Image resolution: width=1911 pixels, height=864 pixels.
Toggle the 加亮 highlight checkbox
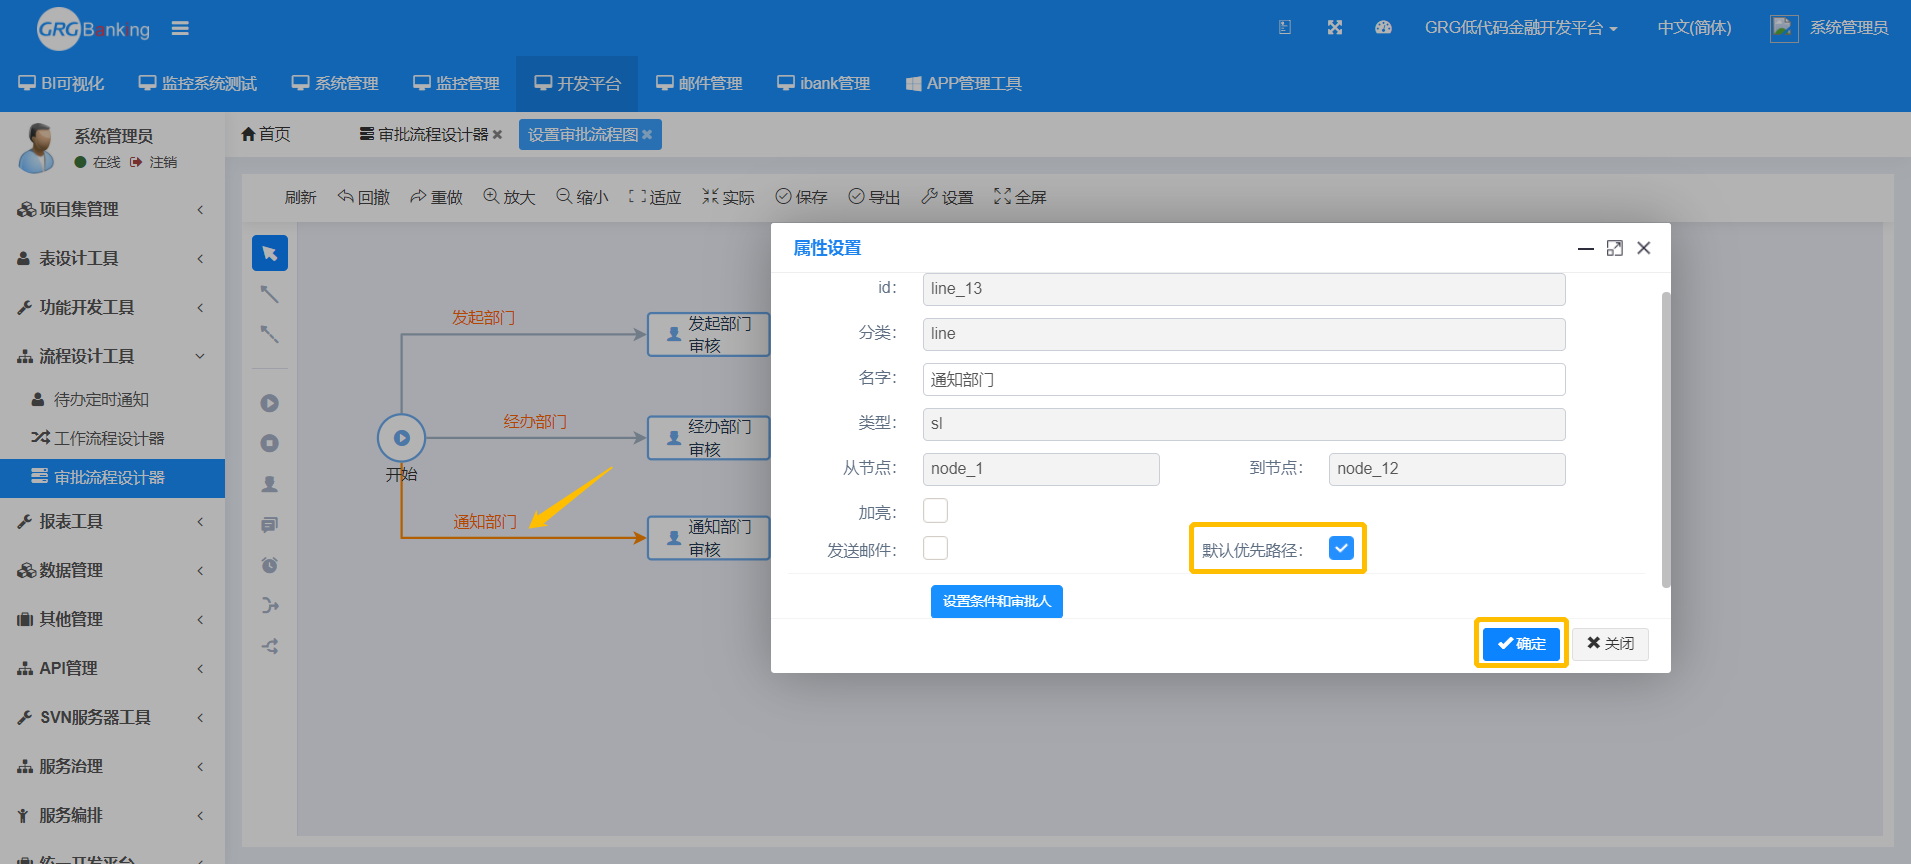coord(935,511)
